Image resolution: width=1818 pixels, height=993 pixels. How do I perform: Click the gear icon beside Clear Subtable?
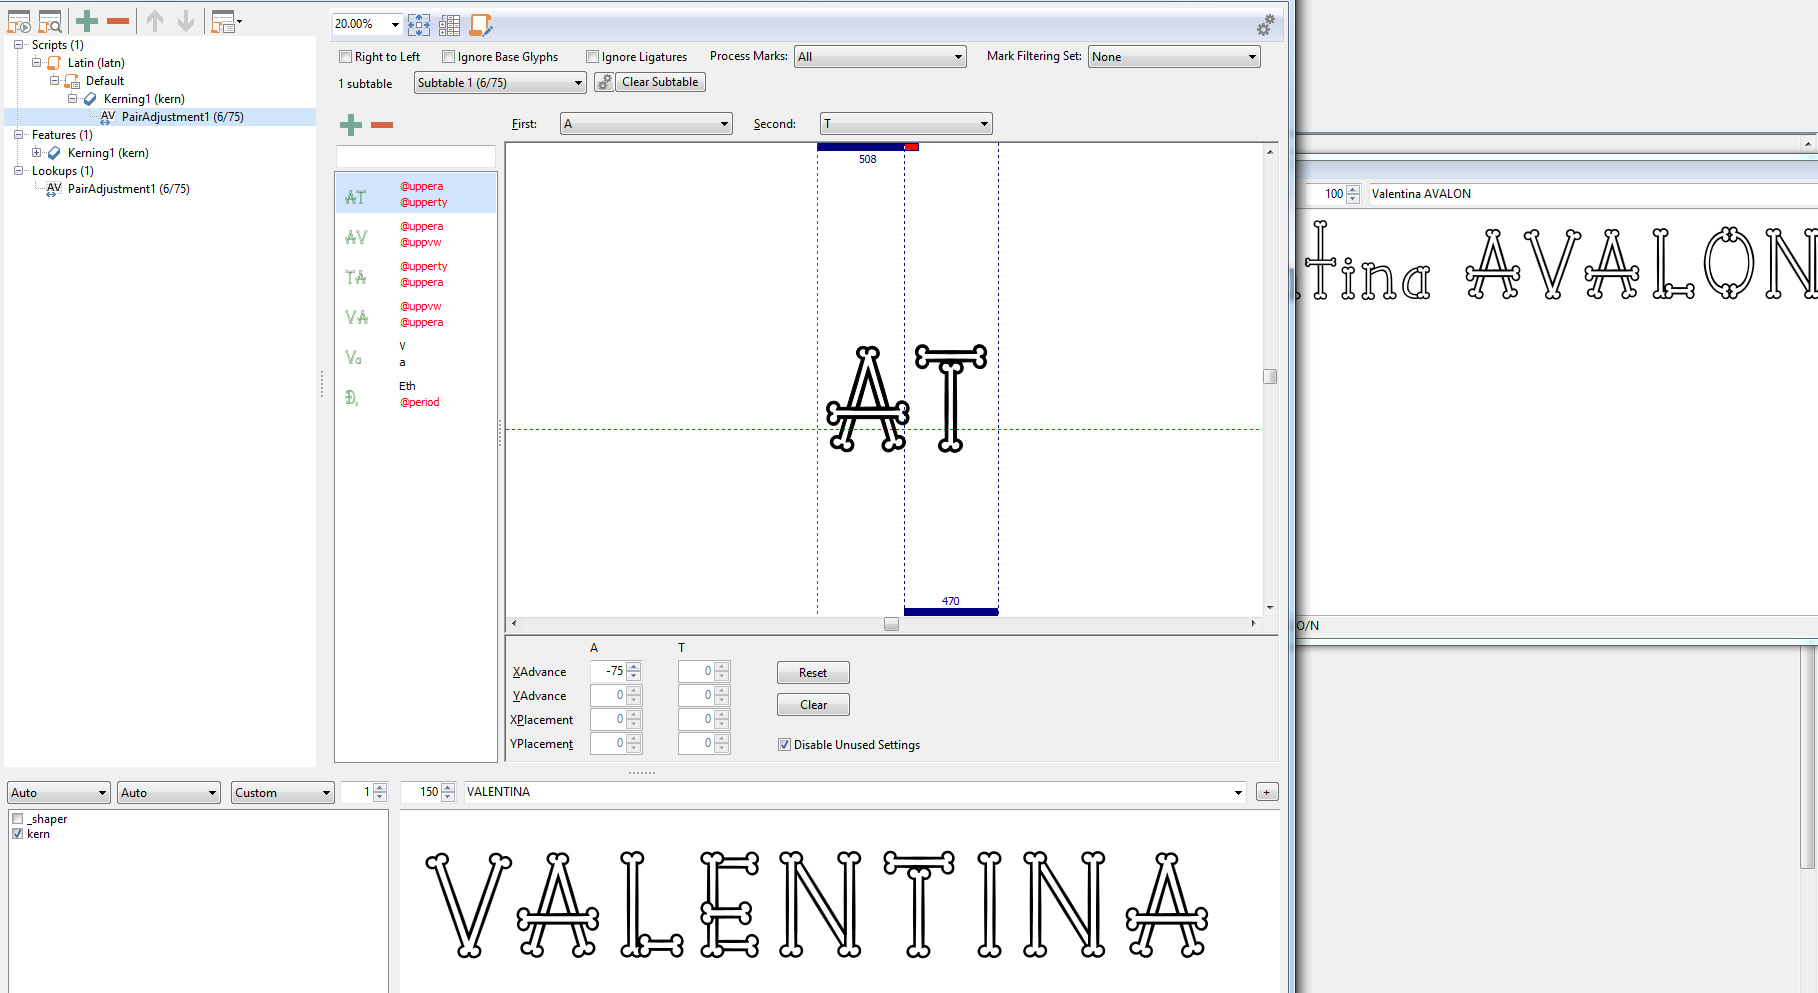click(x=604, y=82)
